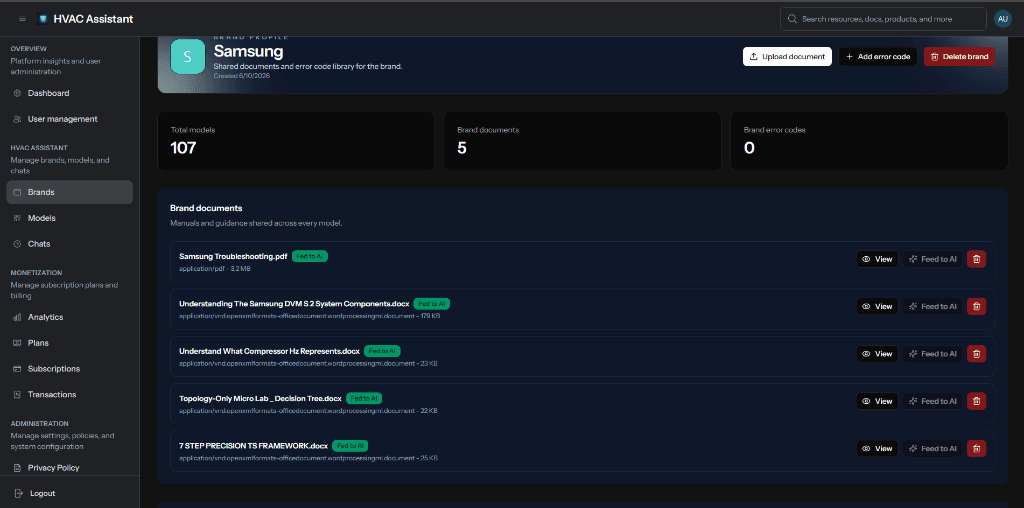Click the Brand documents section heading
Viewport: 1024px width, 508px height.
pyautogui.click(x=206, y=208)
